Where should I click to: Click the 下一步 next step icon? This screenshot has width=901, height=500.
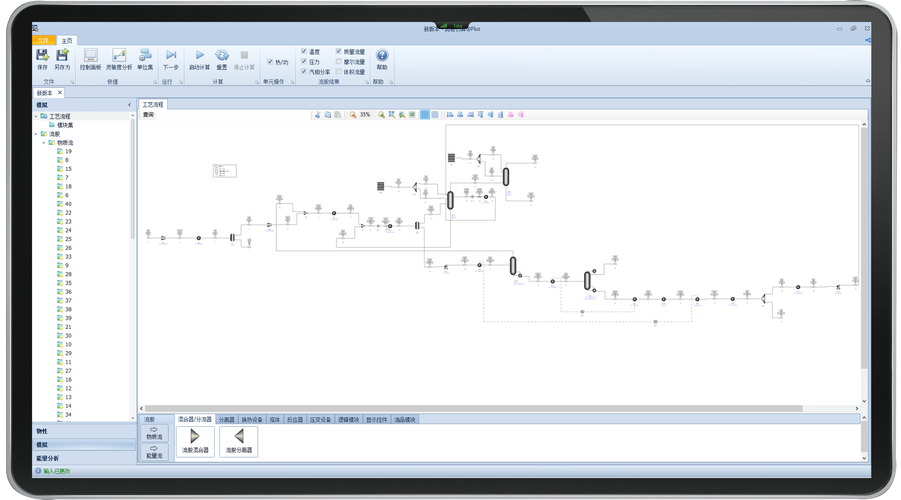pos(171,55)
